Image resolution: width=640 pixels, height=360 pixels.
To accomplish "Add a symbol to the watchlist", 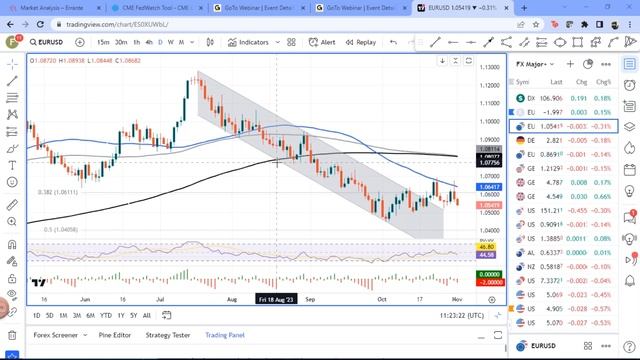I will click(570, 64).
